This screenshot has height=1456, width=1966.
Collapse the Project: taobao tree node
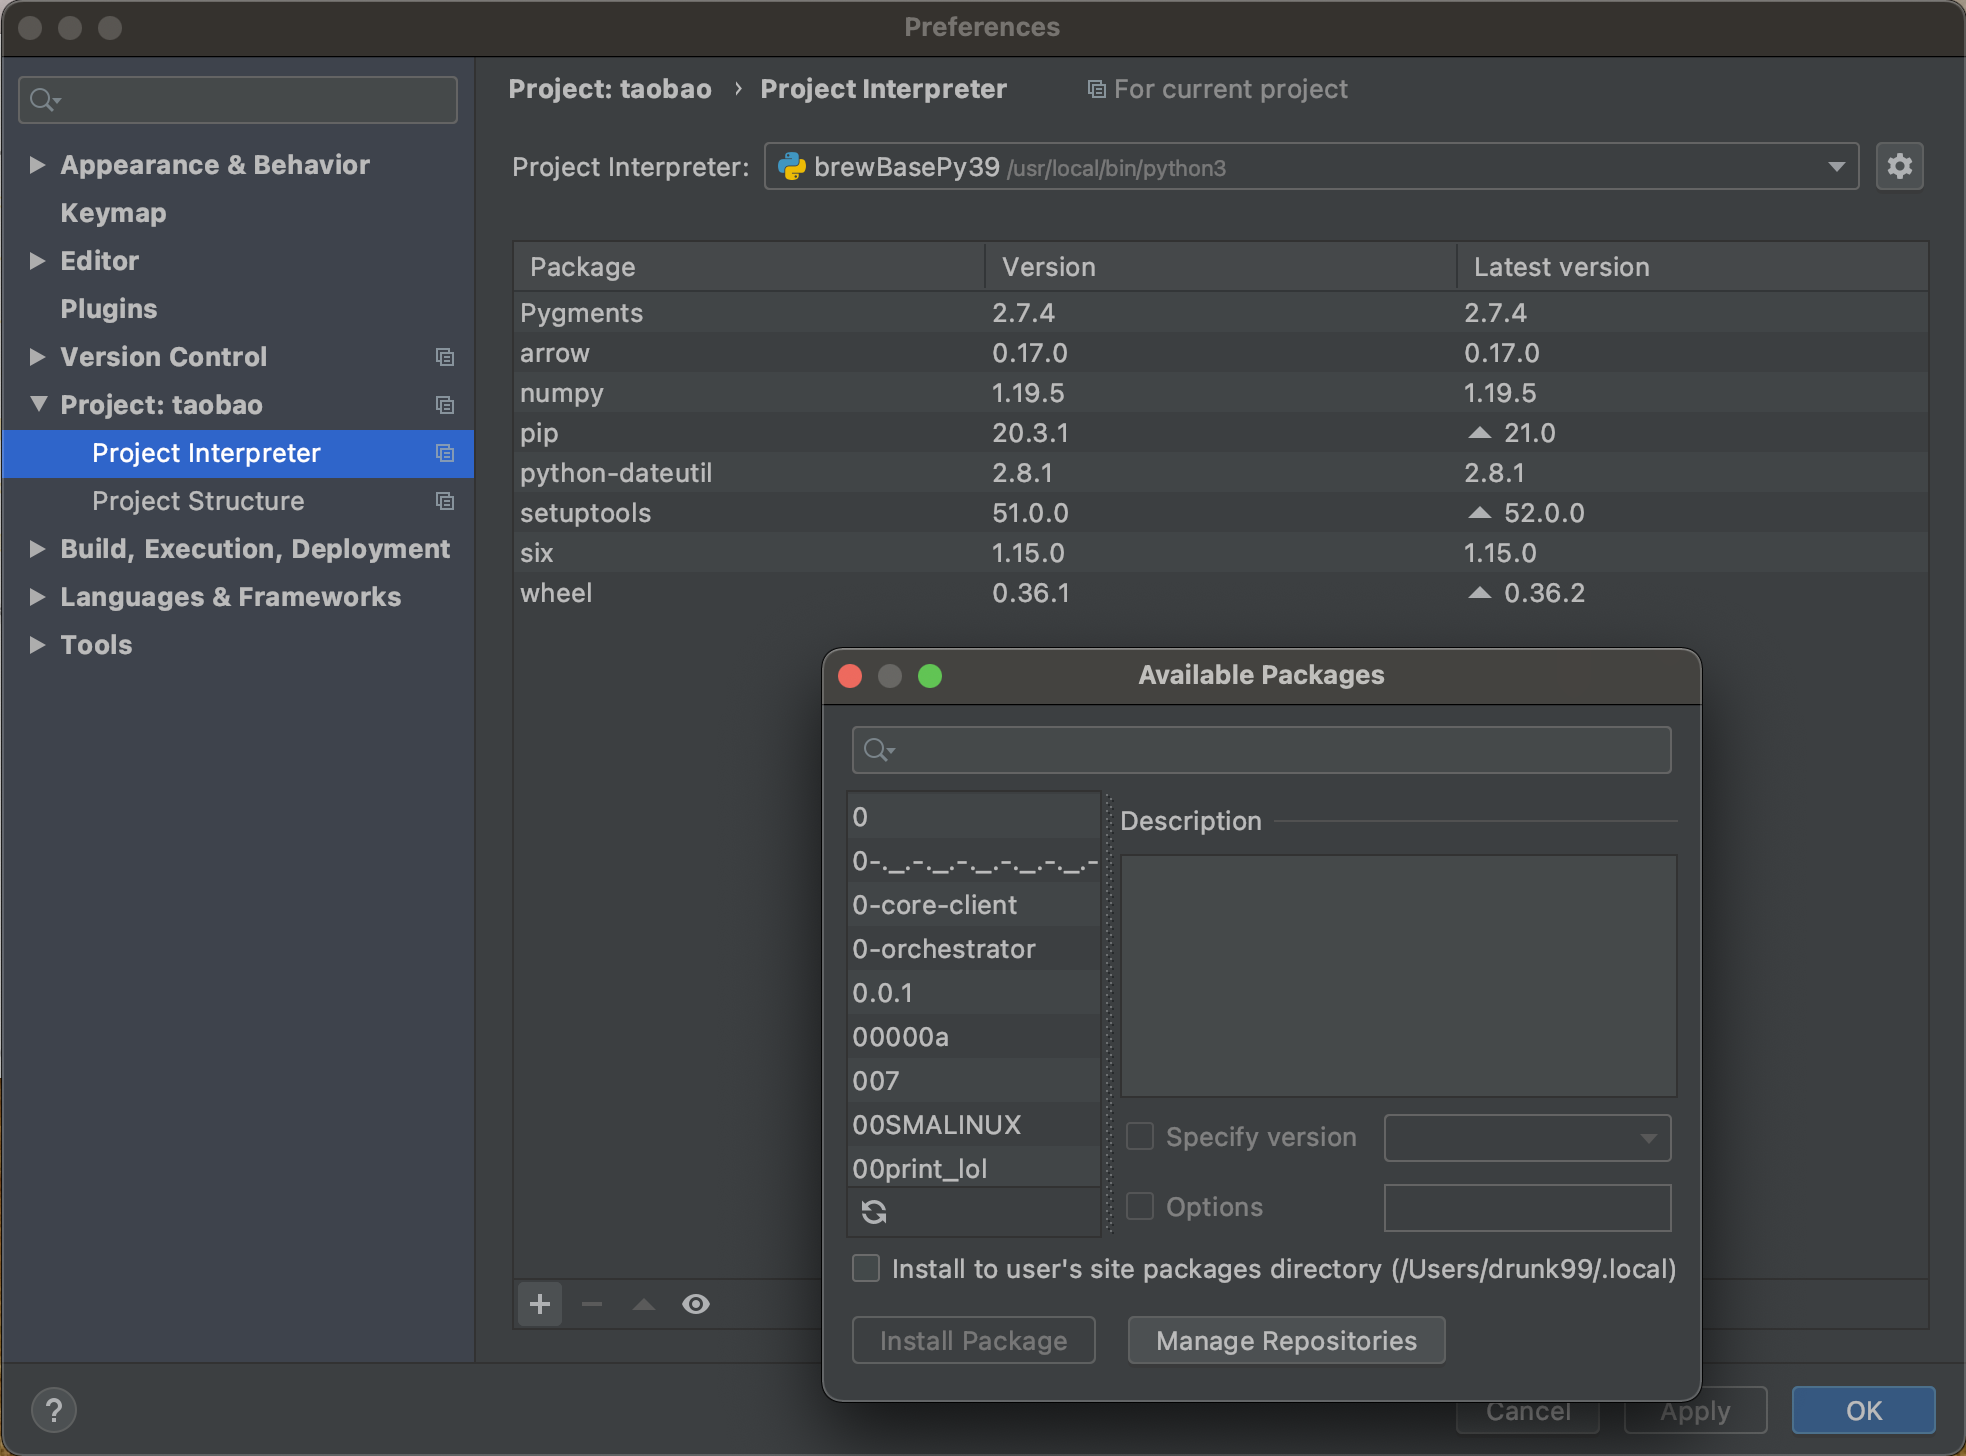(38, 404)
